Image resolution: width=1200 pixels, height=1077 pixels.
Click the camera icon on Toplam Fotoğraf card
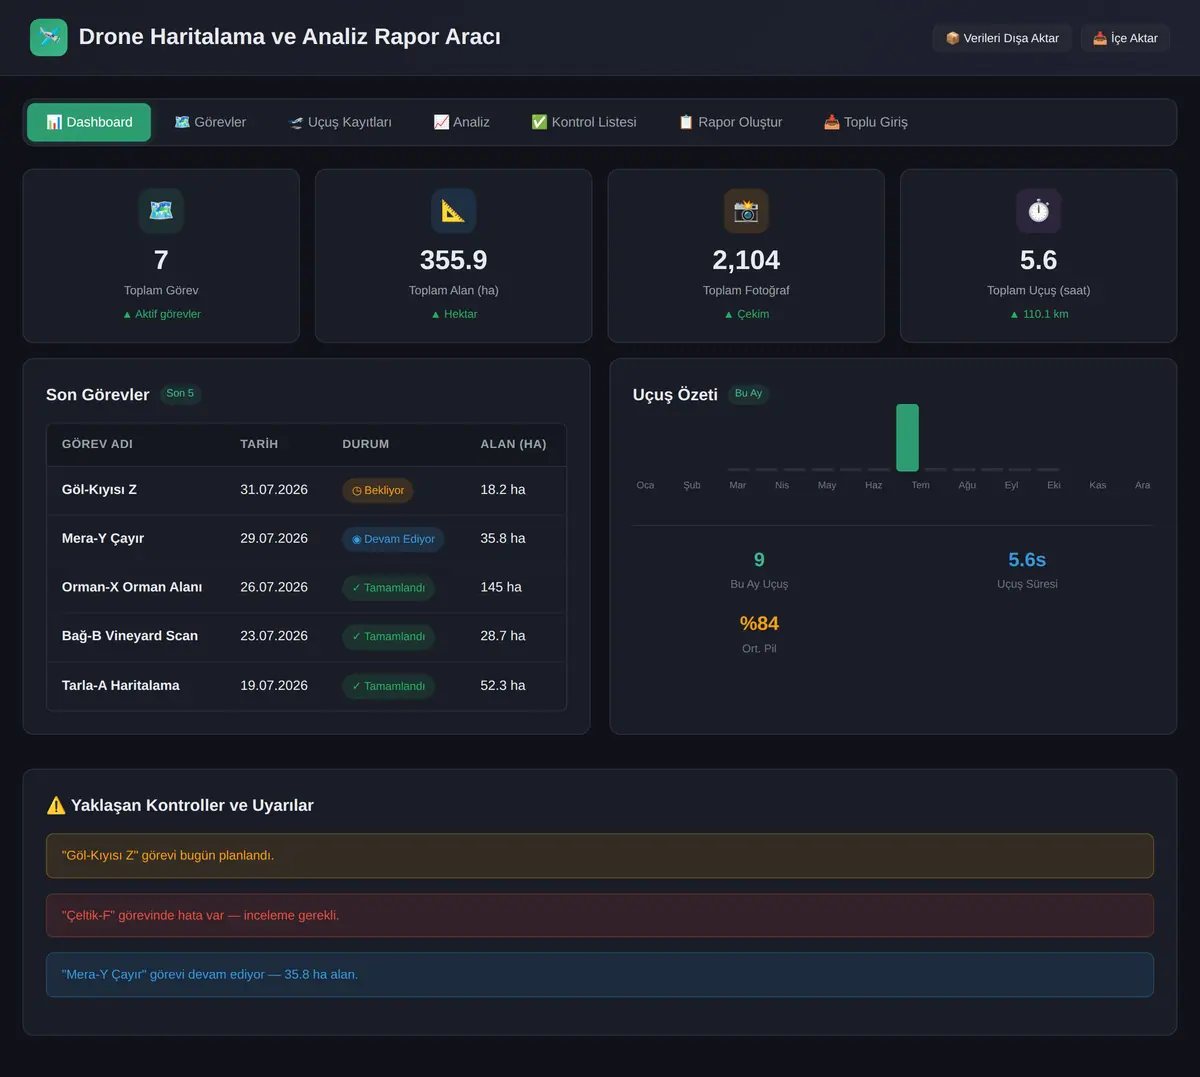click(746, 211)
